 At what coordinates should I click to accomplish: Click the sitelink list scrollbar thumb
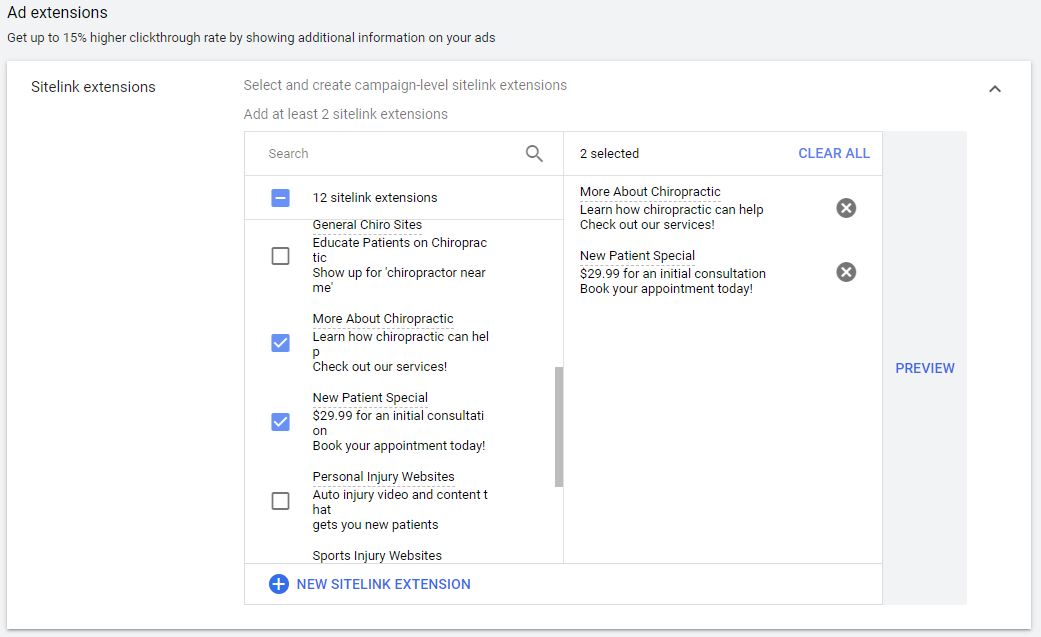[x=559, y=426]
